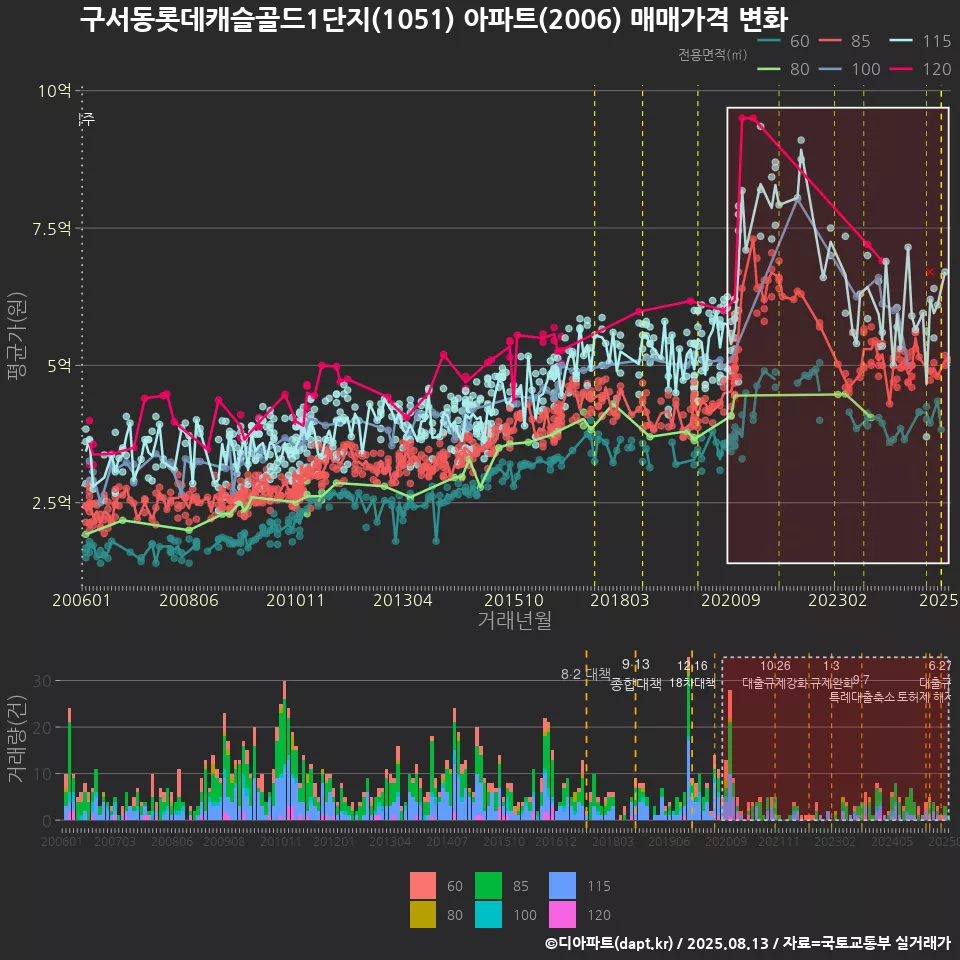The height and width of the screenshot is (960, 960).
Task: Click the 202302 price chart x-axis label
Action: 838,600
